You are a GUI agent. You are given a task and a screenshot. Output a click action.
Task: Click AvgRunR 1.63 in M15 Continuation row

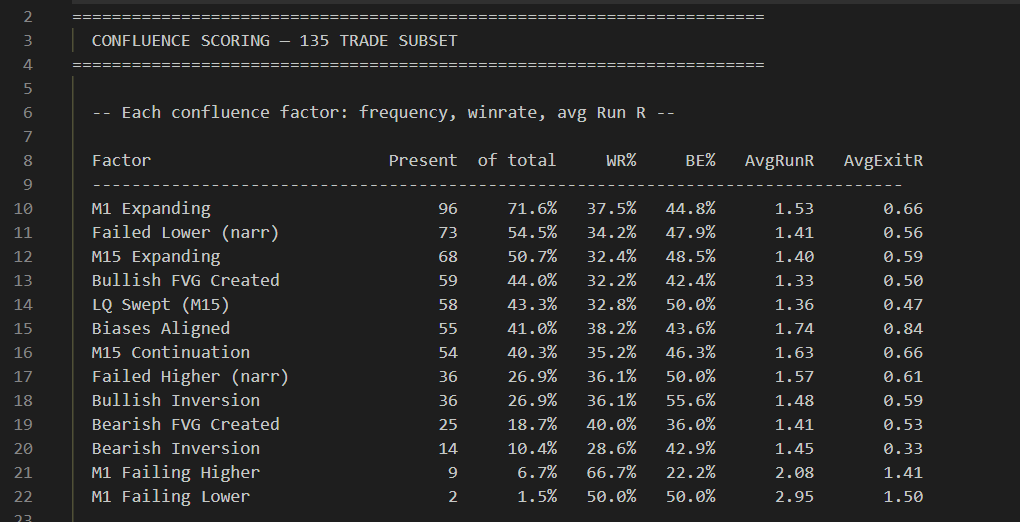(794, 353)
